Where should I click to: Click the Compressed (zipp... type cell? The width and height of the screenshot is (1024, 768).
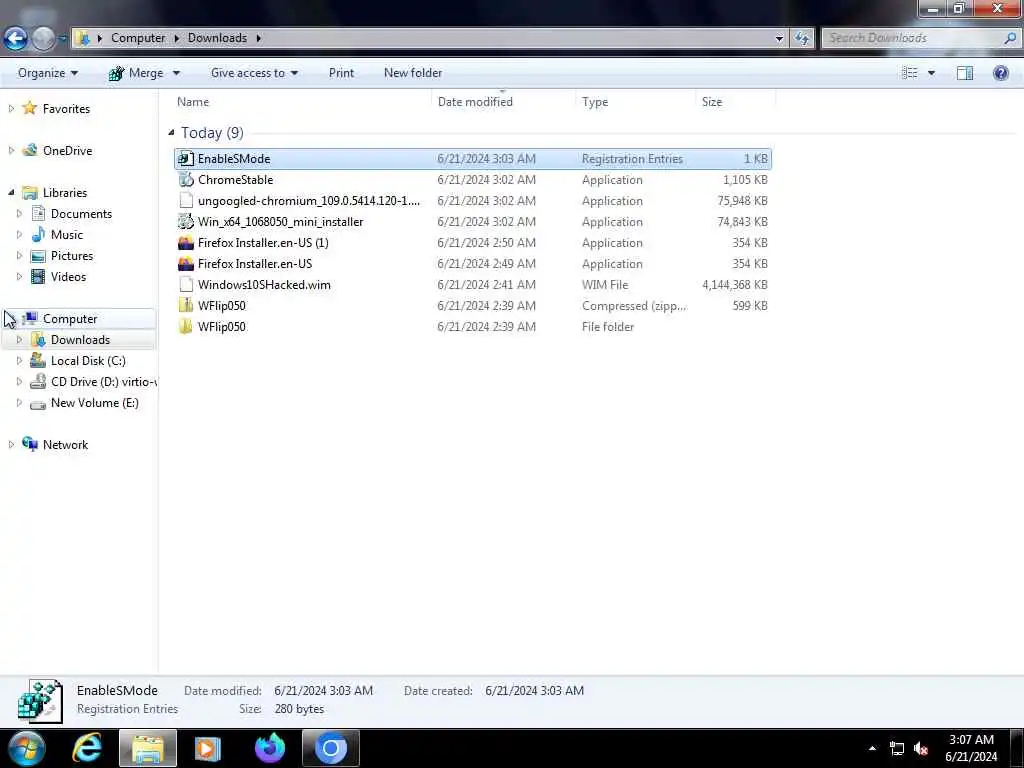click(634, 306)
